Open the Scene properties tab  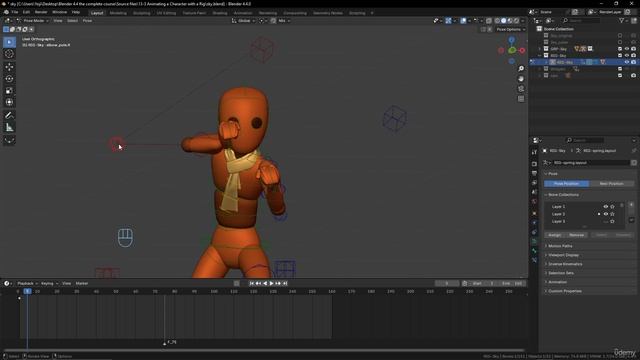click(x=534, y=192)
